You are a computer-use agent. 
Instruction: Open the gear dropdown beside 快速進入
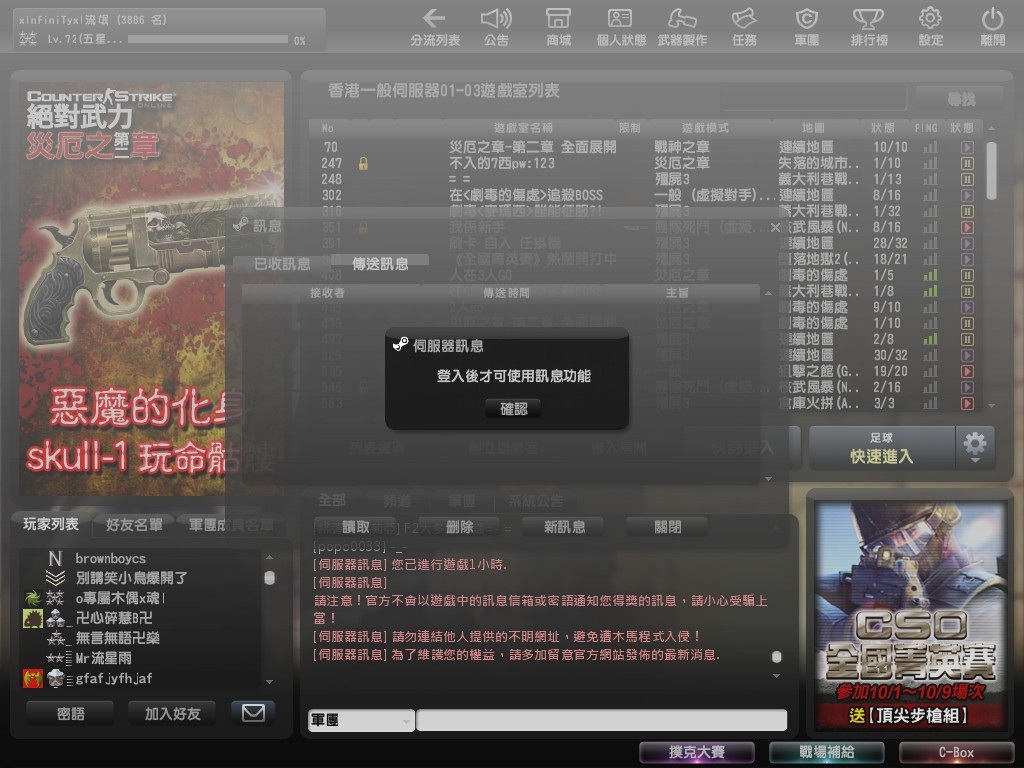(975, 447)
